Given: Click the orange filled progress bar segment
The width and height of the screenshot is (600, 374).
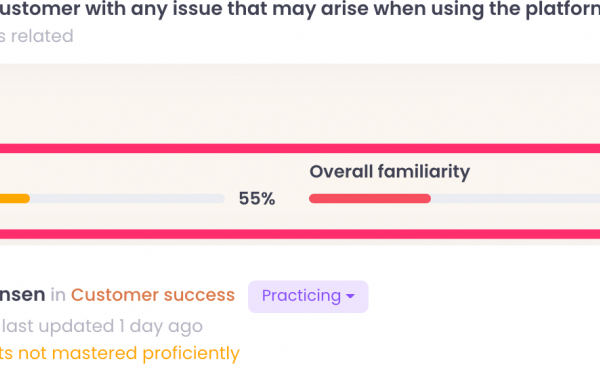Looking at the screenshot, I should (x=15, y=198).
